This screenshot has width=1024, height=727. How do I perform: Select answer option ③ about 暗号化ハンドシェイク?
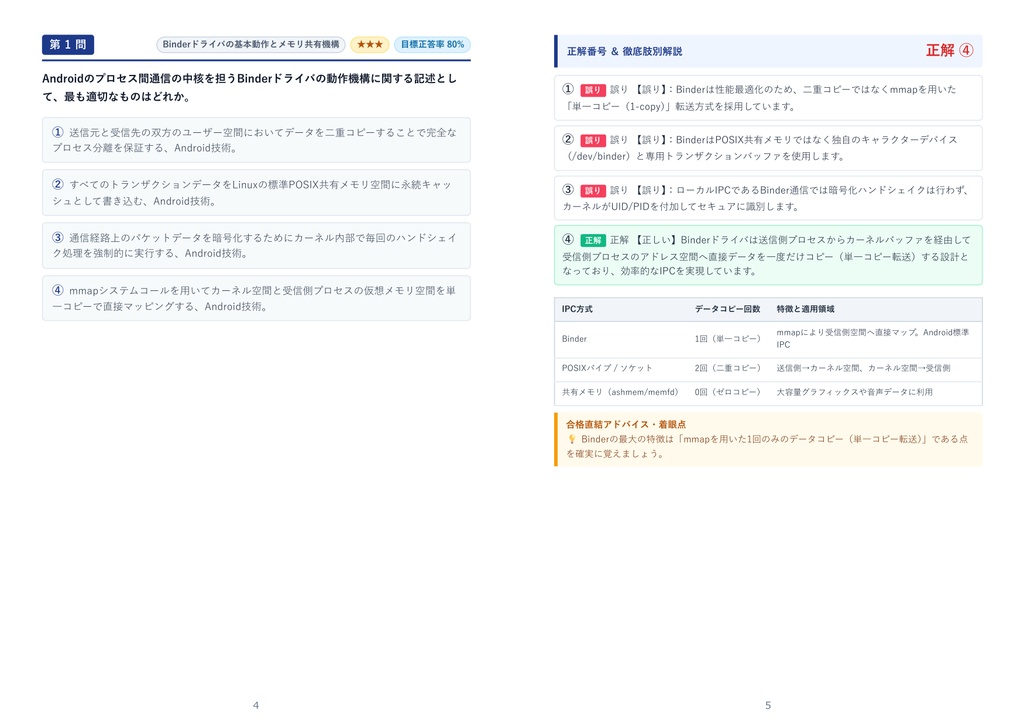coord(256,246)
